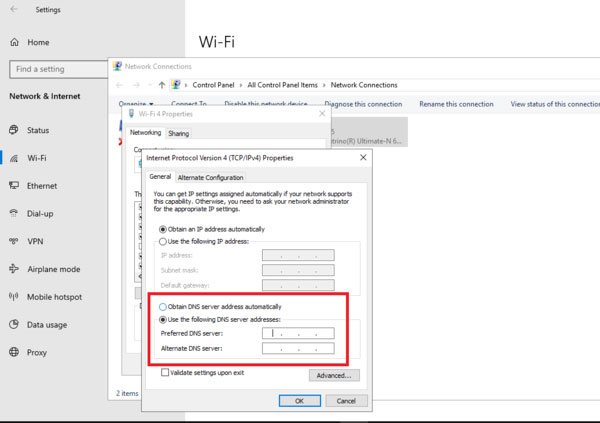Open Data usage page

[48, 325]
